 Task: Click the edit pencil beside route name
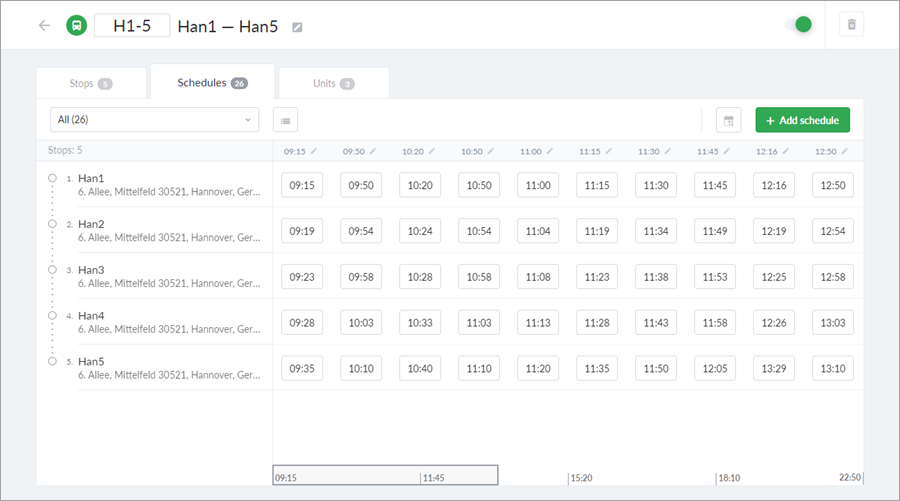297,27
